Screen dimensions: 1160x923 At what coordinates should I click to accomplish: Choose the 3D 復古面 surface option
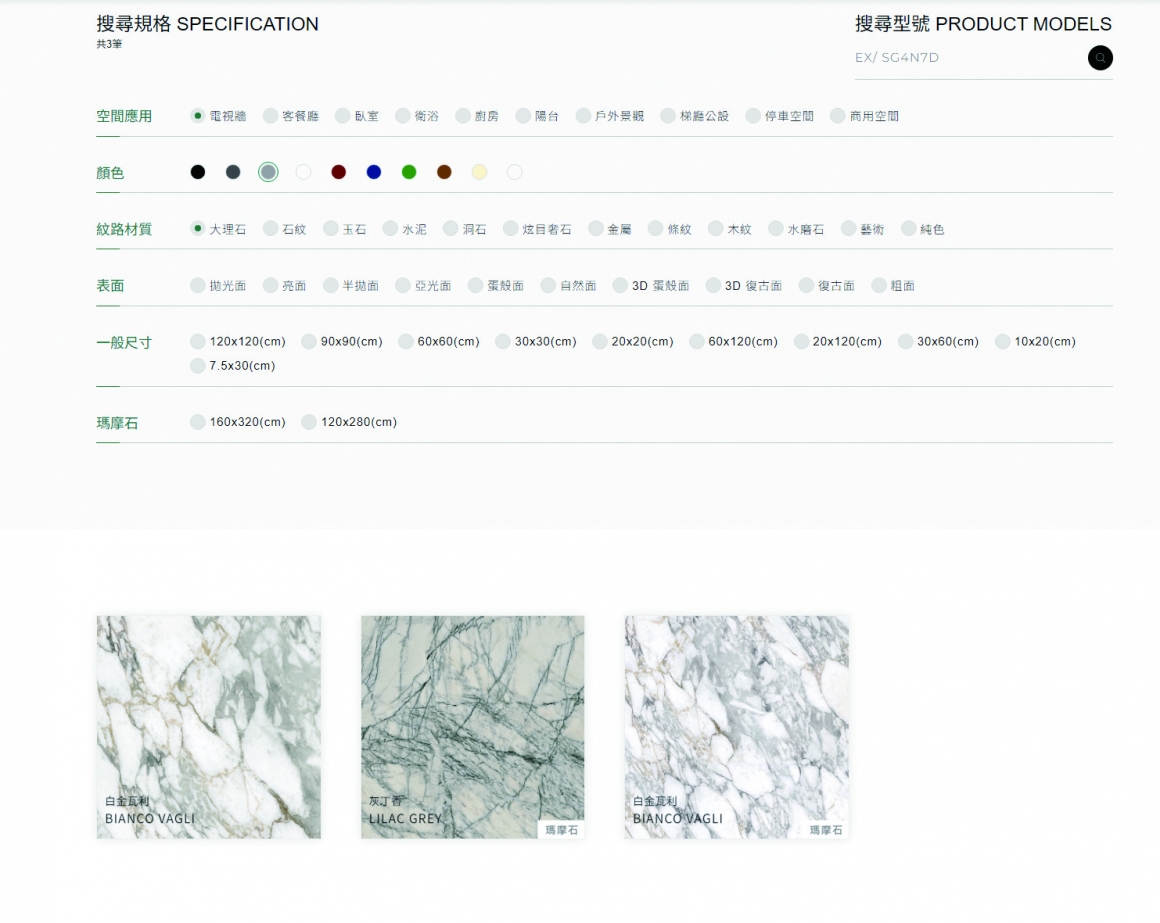pos(714,286)
